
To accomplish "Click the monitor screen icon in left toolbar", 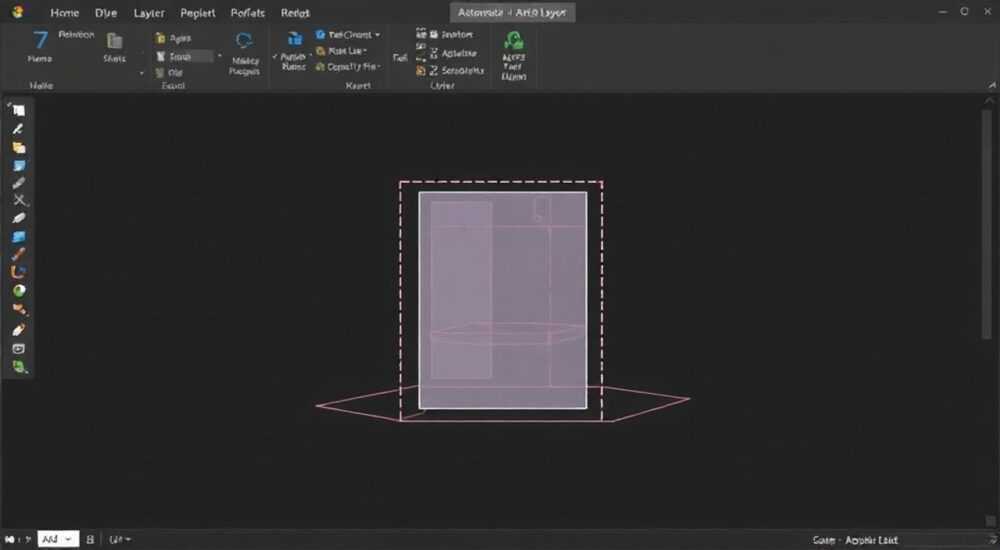I will click(x=18, y=348).
